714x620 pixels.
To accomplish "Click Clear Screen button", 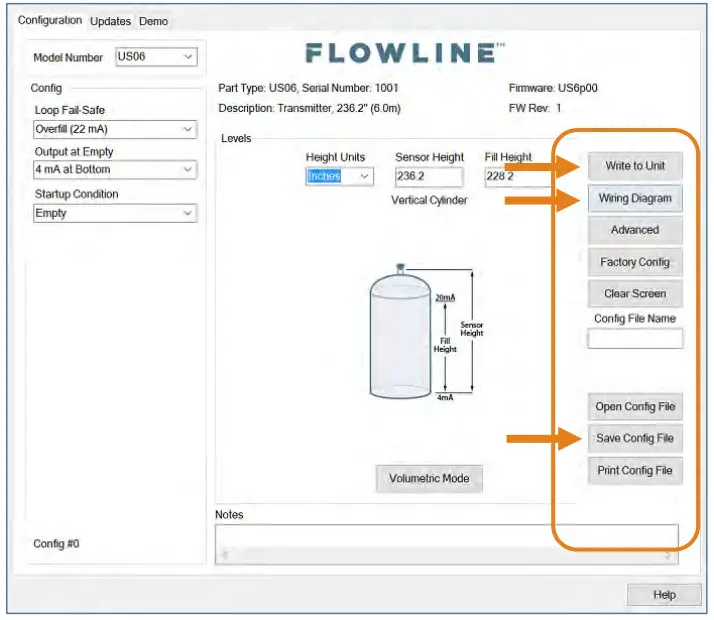I will pyautogui.click(x=635, y=294).
